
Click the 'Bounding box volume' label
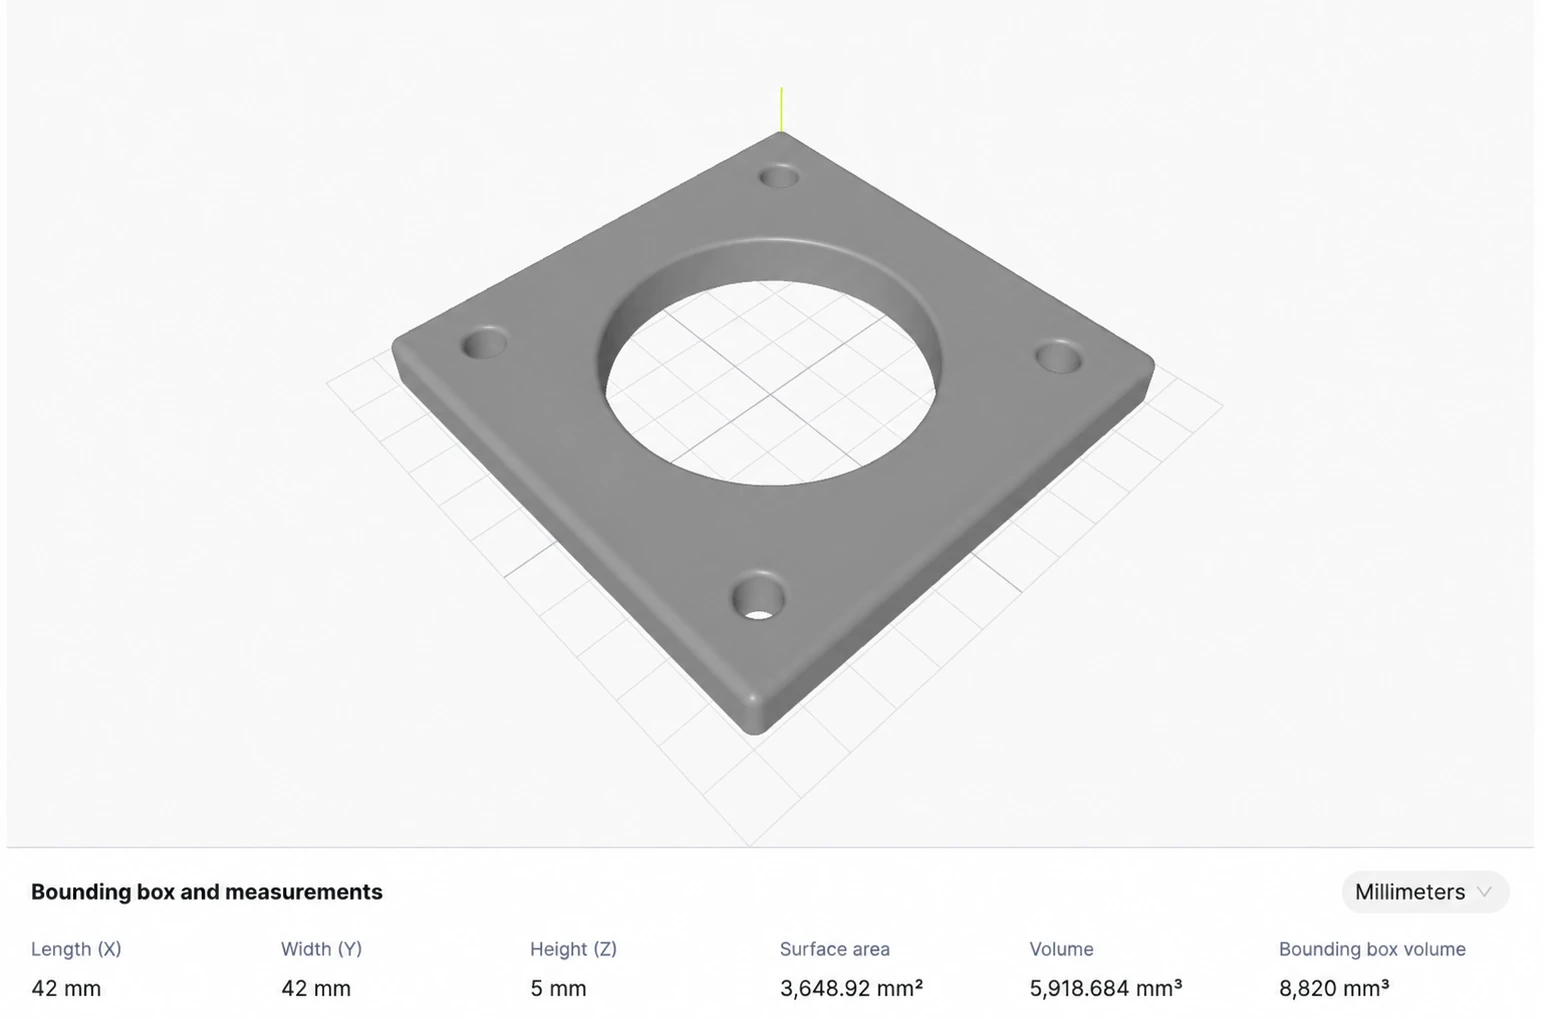1372,949
